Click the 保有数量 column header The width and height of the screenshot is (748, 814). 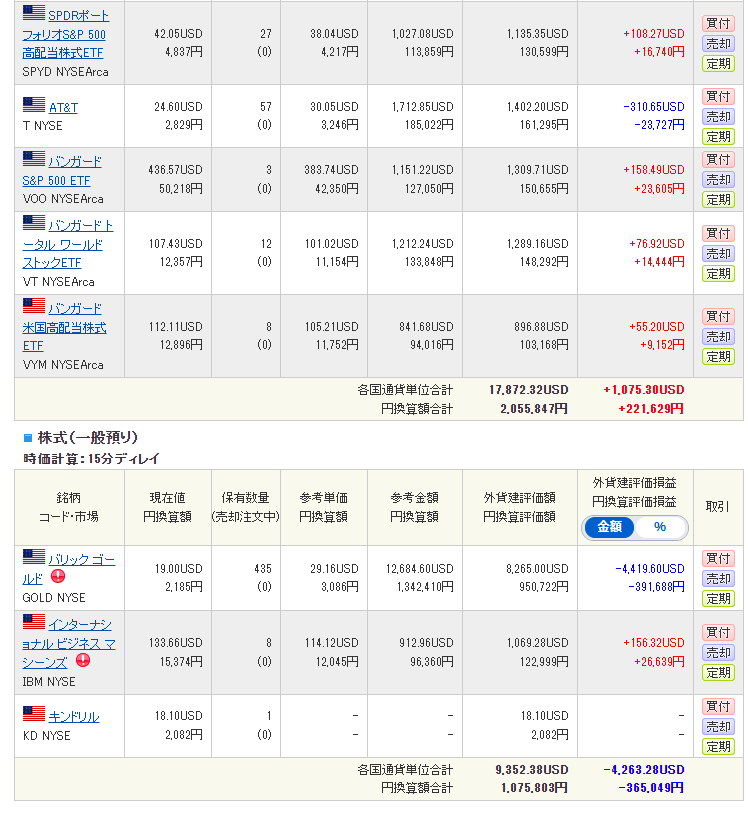point(246,498)
